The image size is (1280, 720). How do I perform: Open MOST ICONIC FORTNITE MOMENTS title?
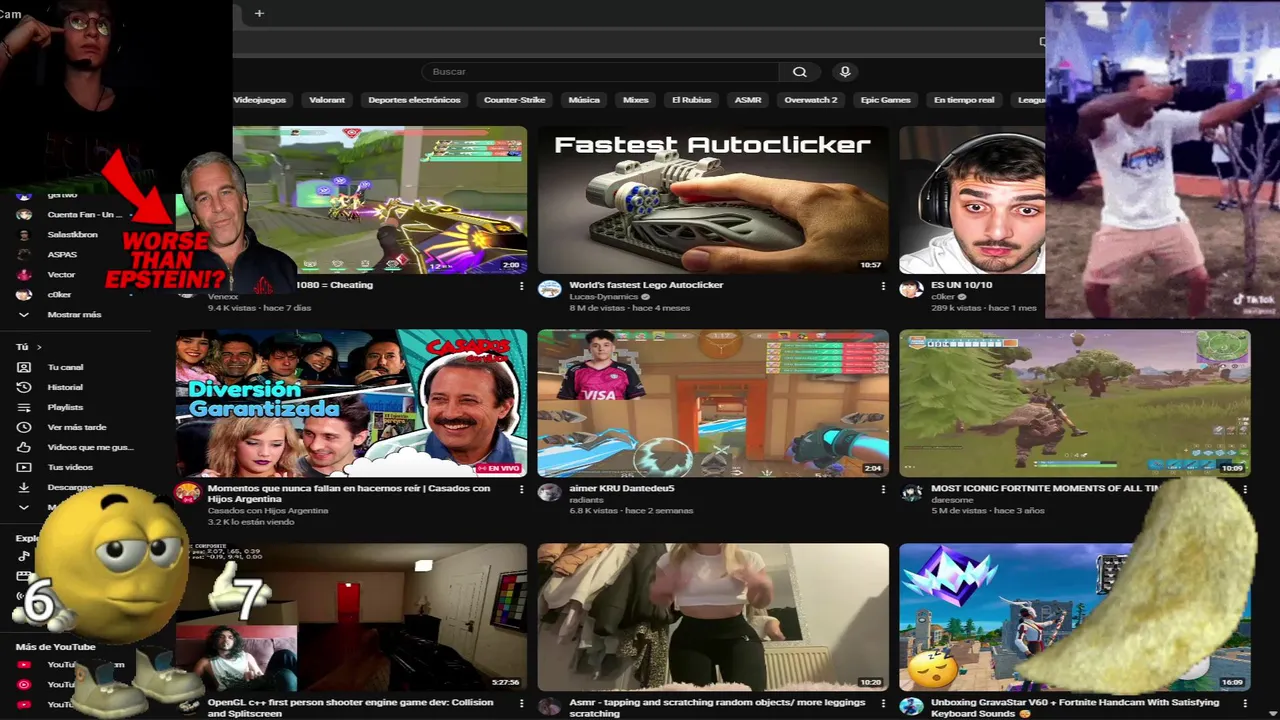point(1045,488)
